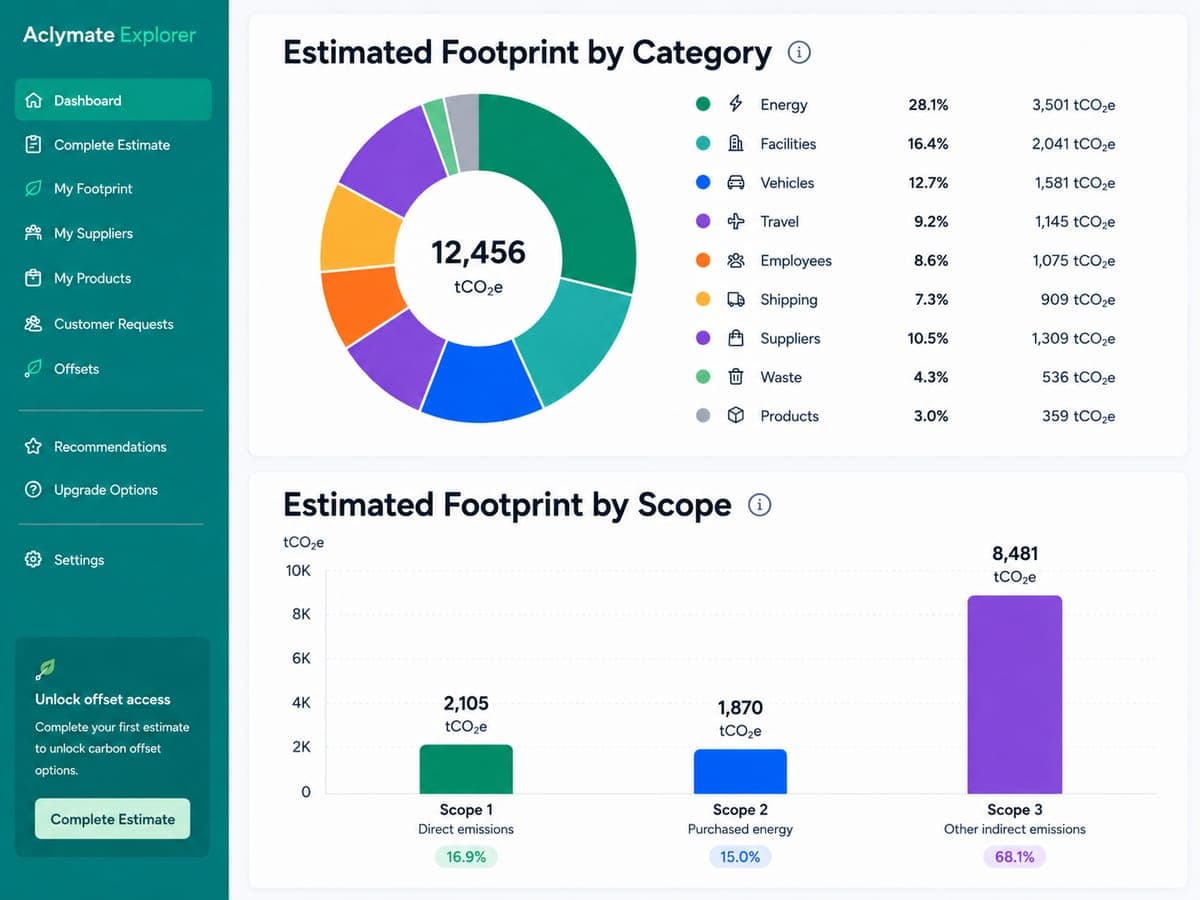
Task: Click info icon beside Footprint by Category
Action: (799, 53)
